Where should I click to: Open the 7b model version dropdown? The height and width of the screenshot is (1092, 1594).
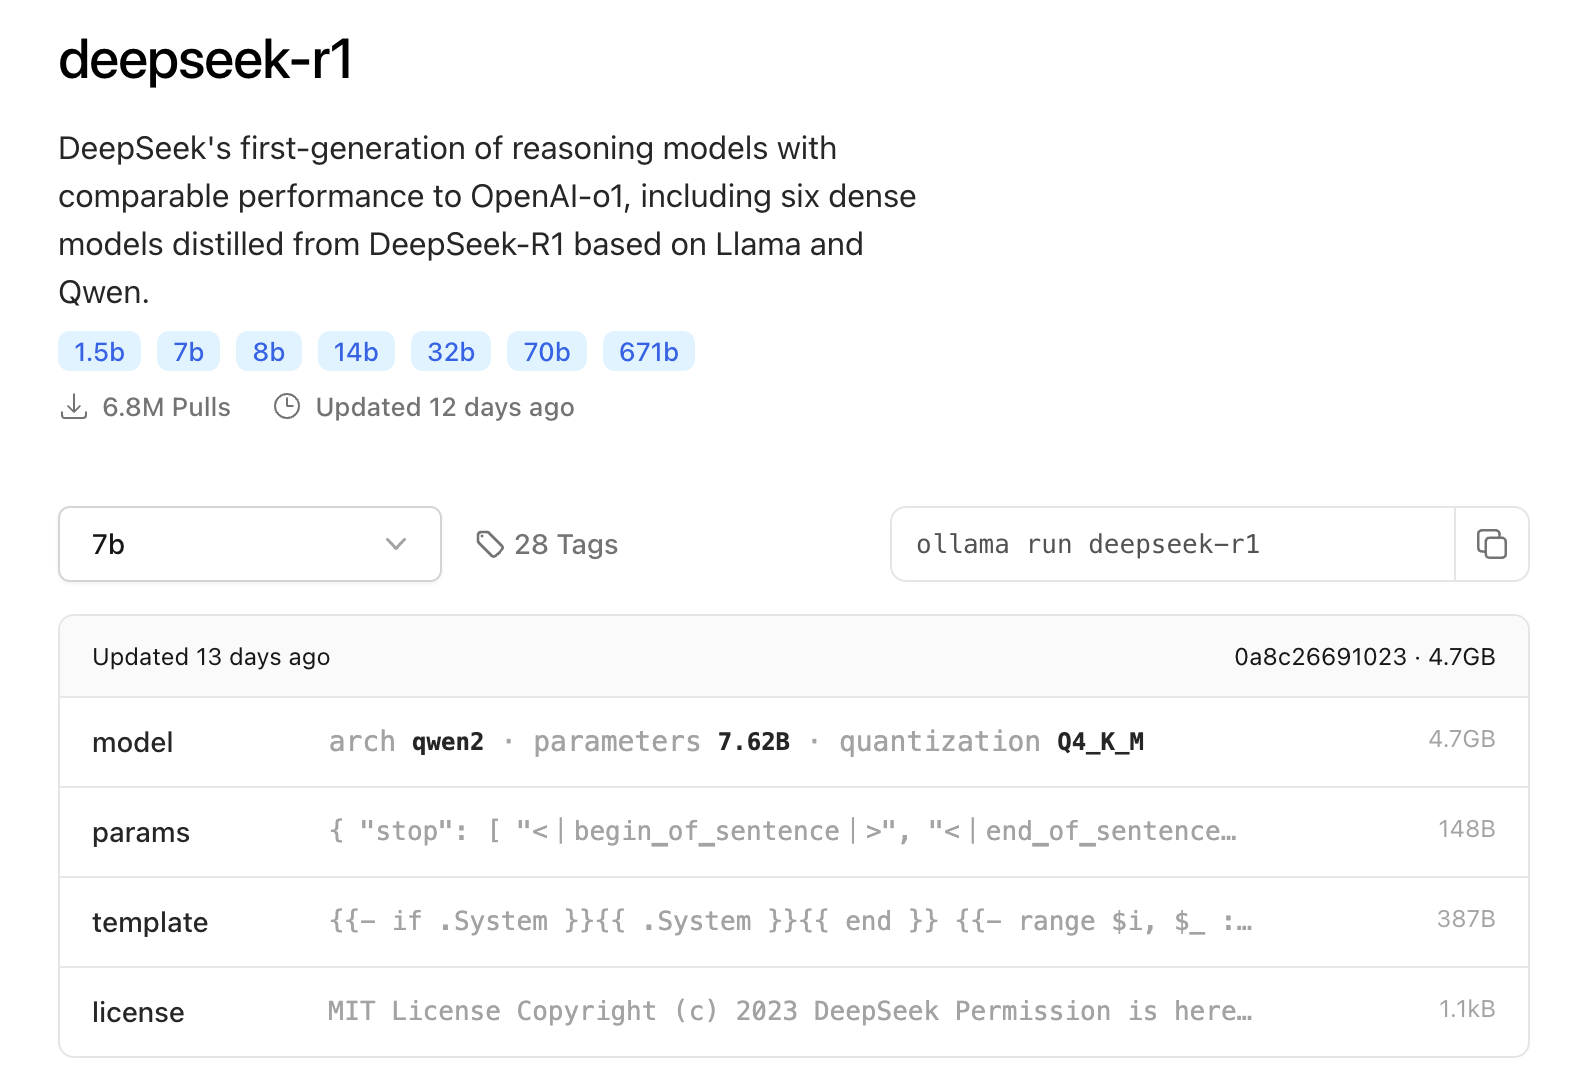click(x=249, y=544)
